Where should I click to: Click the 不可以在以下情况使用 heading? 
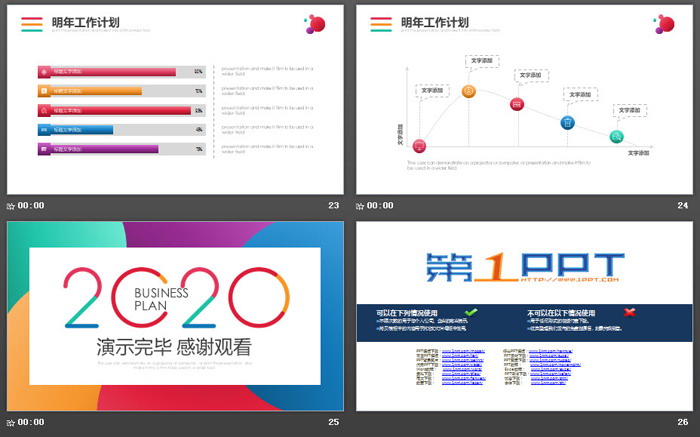[561, 312]
